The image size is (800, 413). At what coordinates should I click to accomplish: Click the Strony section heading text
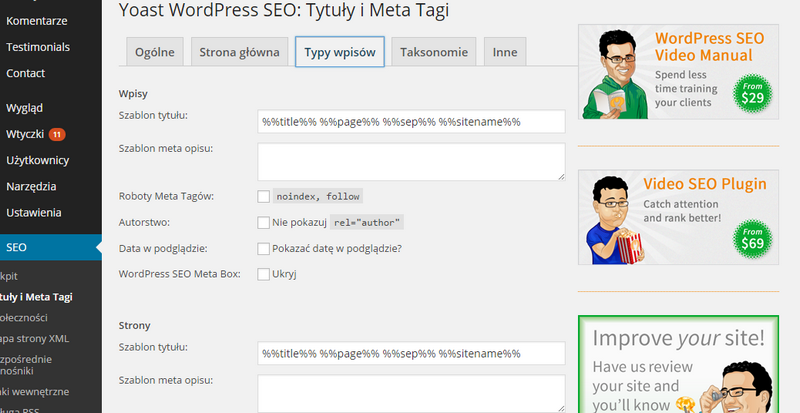(135, 326)
